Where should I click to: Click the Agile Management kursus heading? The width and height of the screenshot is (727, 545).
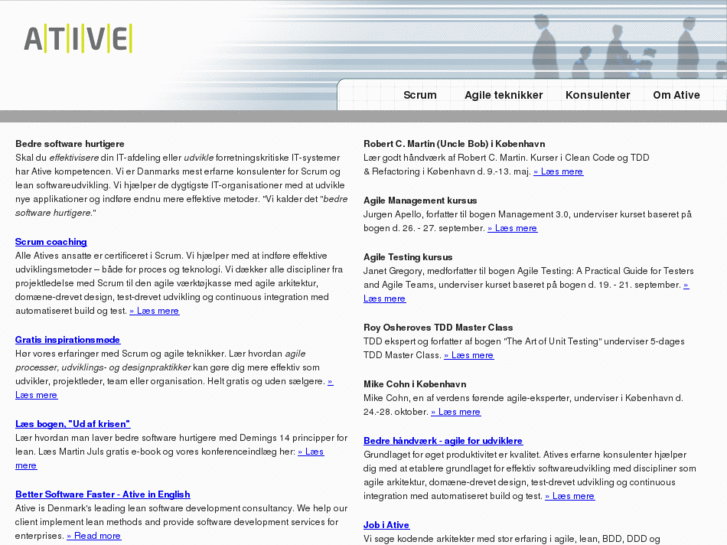tap(420, 200)
